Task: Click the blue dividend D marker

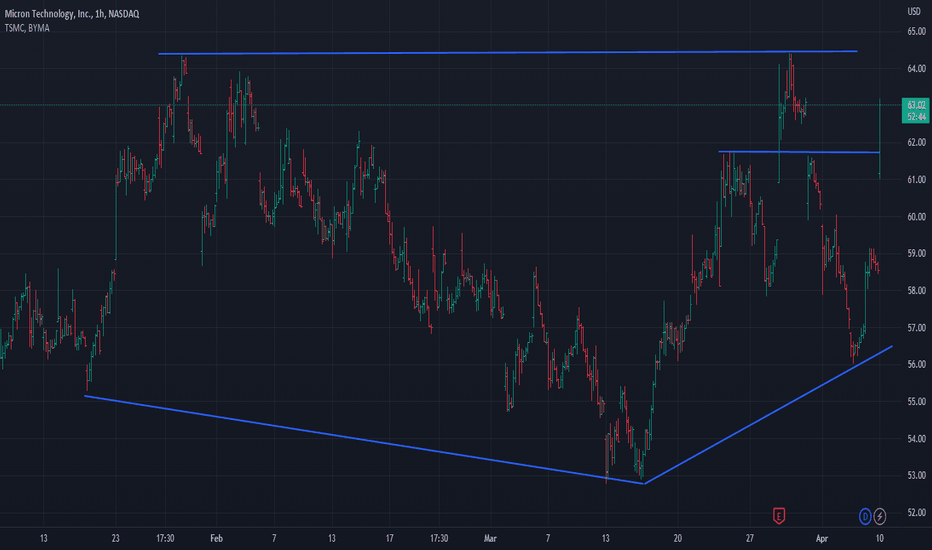Action: coord(865,516)
